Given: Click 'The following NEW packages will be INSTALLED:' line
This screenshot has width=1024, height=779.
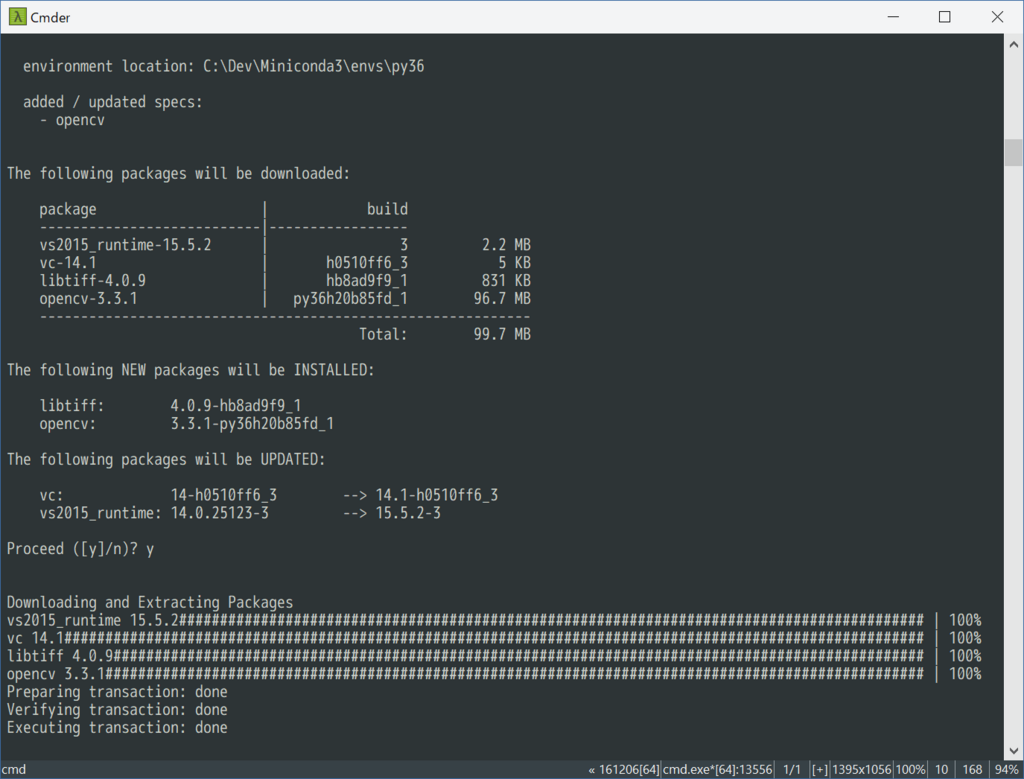Looking at the screenshot, I should click(191, 370).
